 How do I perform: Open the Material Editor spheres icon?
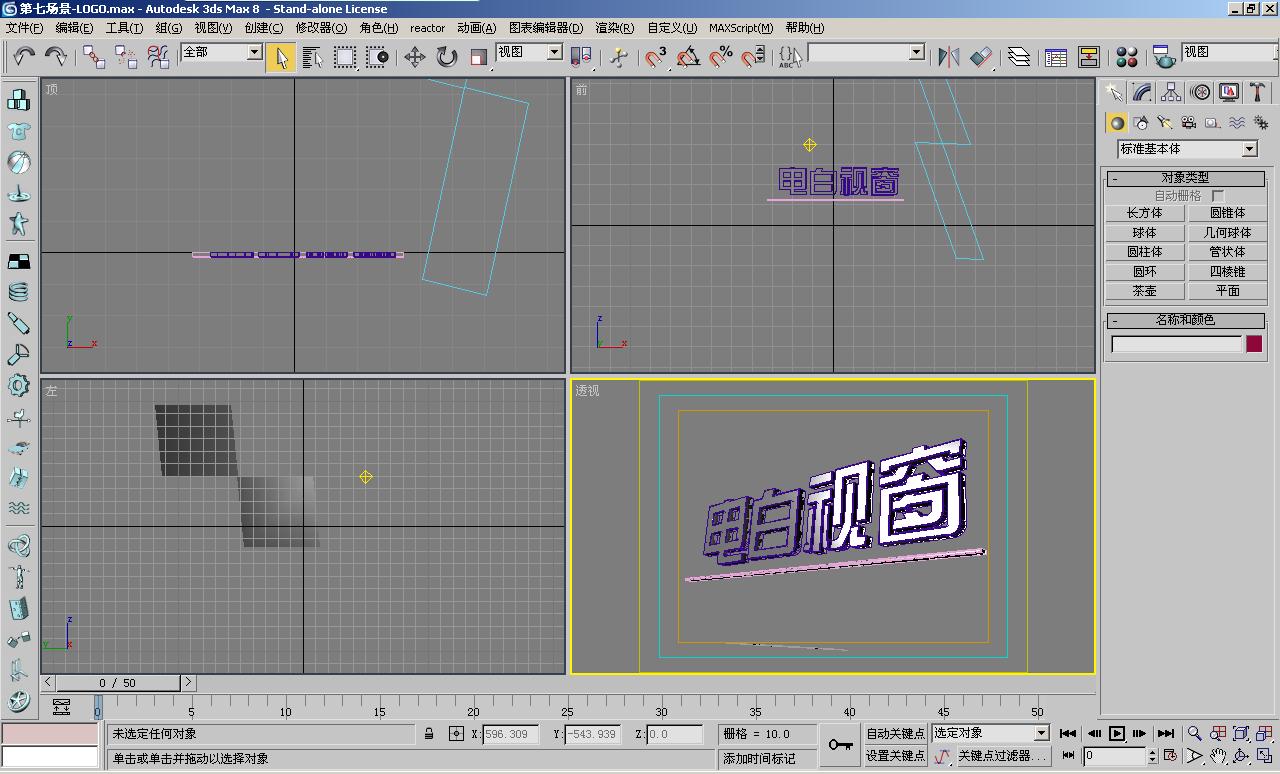[1127, 57]
